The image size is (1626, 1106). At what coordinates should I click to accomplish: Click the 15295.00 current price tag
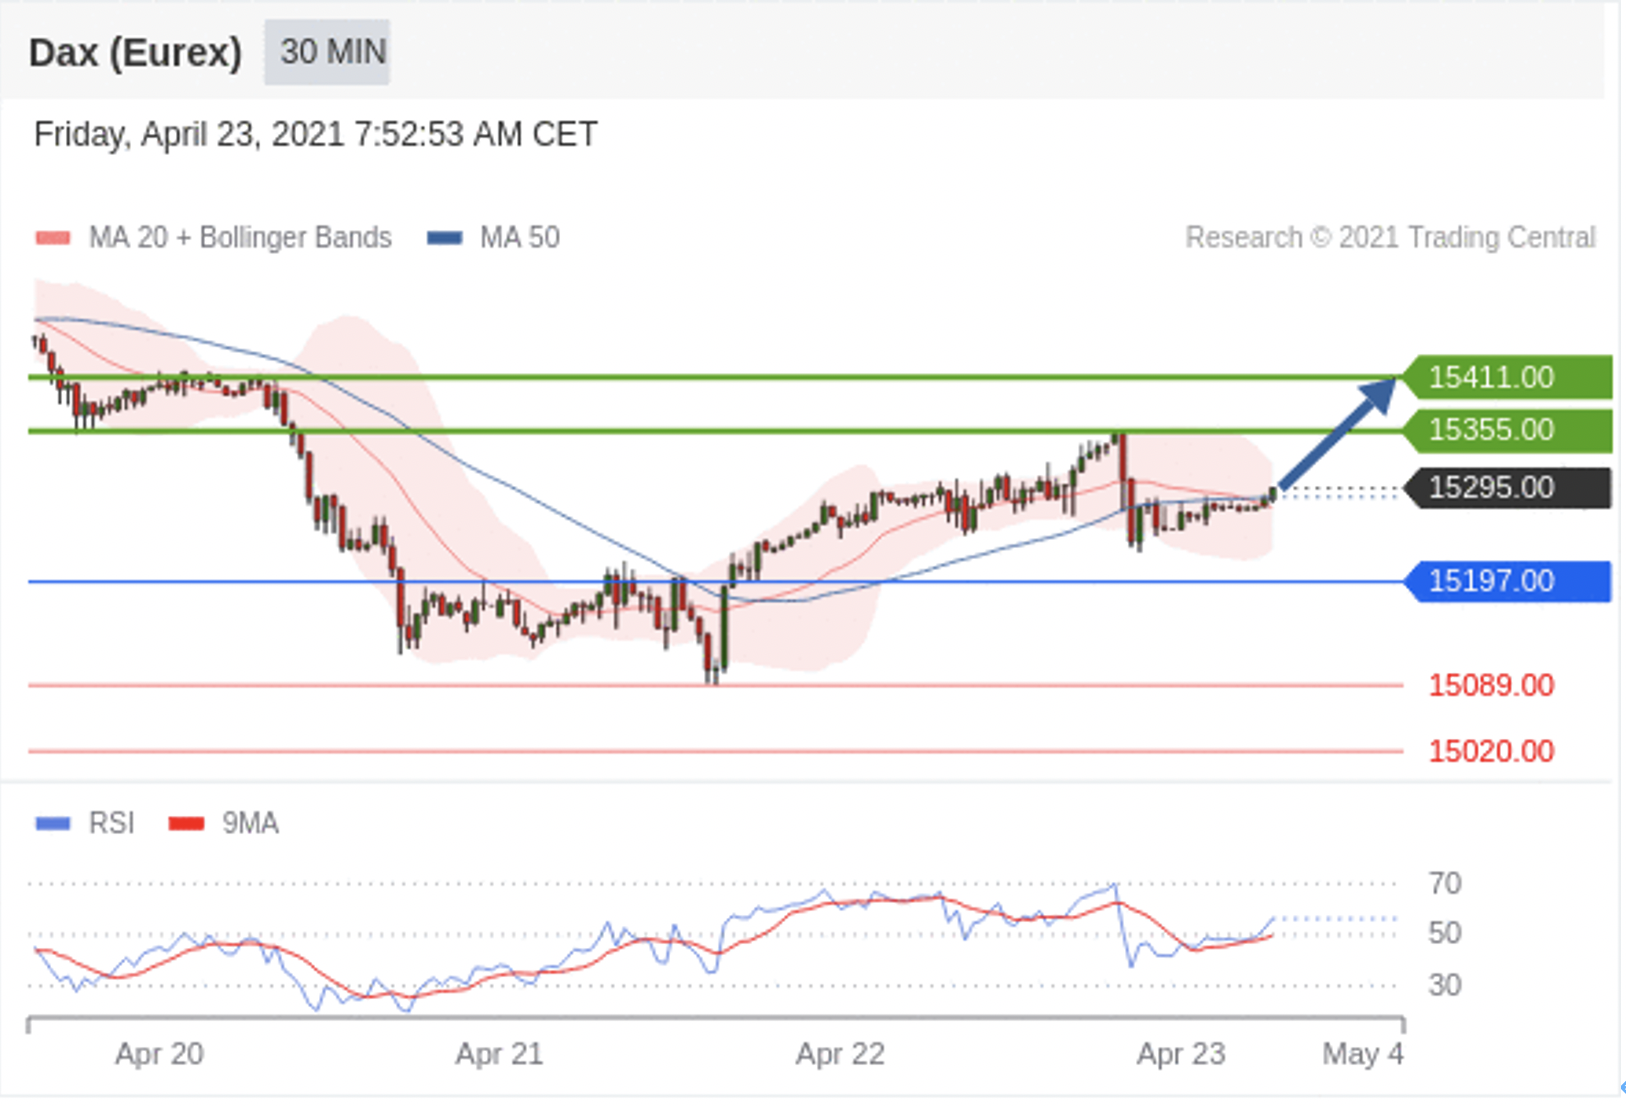pos(1508,488)
